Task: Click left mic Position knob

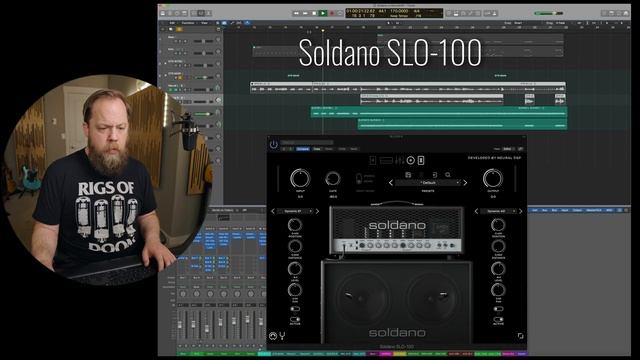Action: pyautogui.click(x=294, y=225)
